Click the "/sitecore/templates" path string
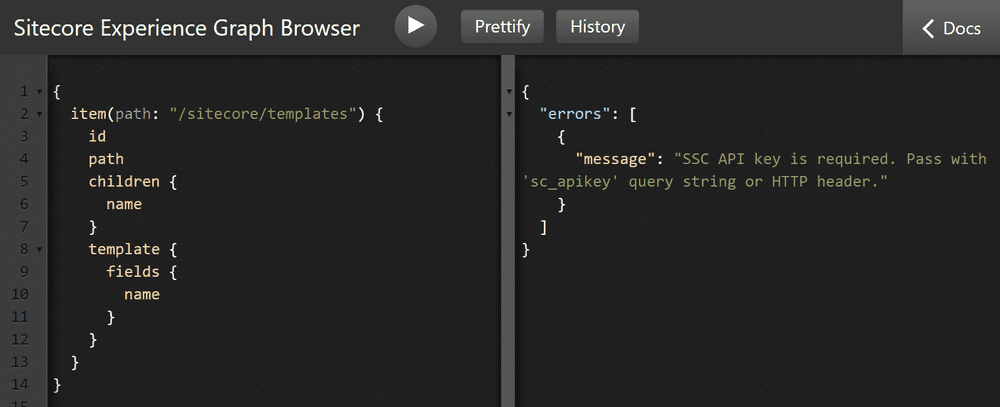This screenshot has height=407, width=1000. pyautogui.click(x=263, y=114)
